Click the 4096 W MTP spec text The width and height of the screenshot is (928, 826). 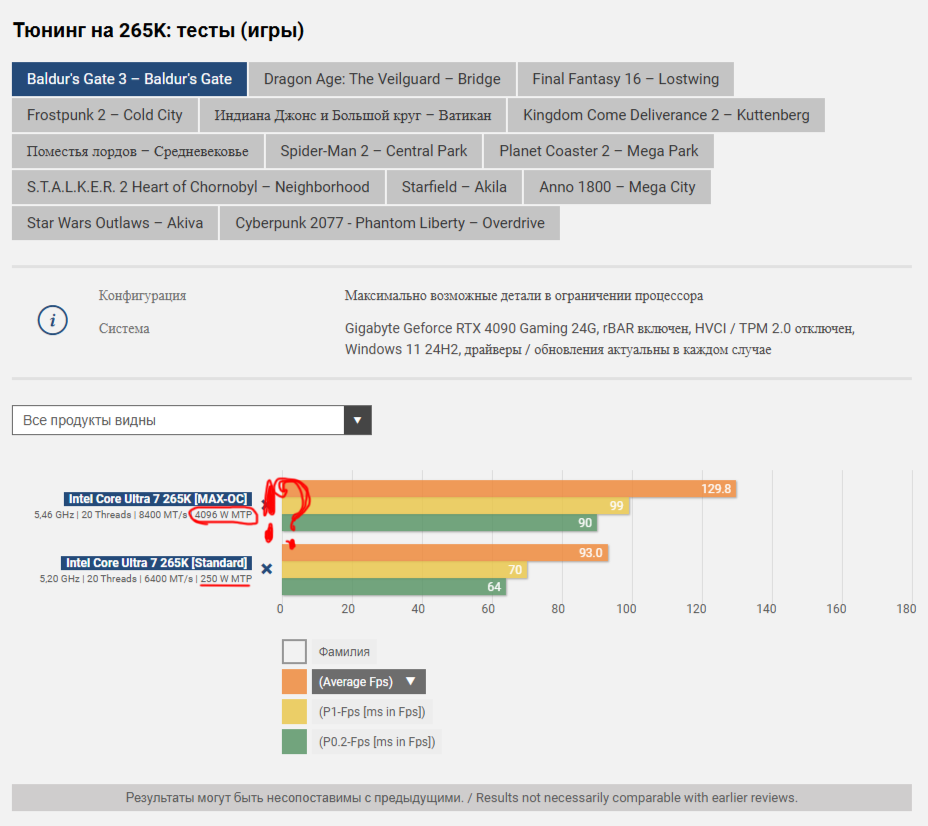coord(223,515)
